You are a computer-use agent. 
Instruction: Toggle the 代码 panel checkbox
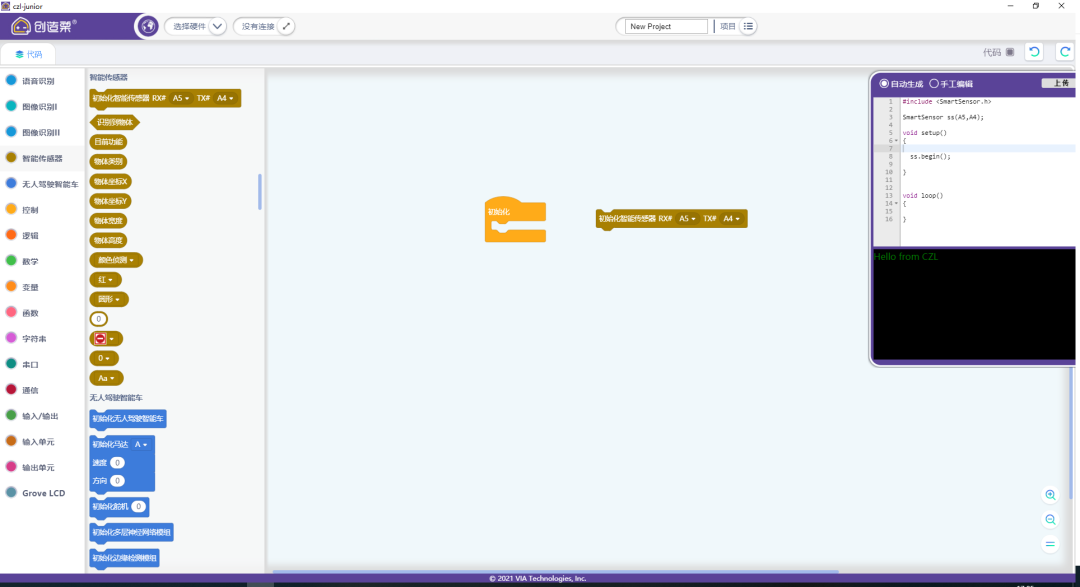point(1010,52)
